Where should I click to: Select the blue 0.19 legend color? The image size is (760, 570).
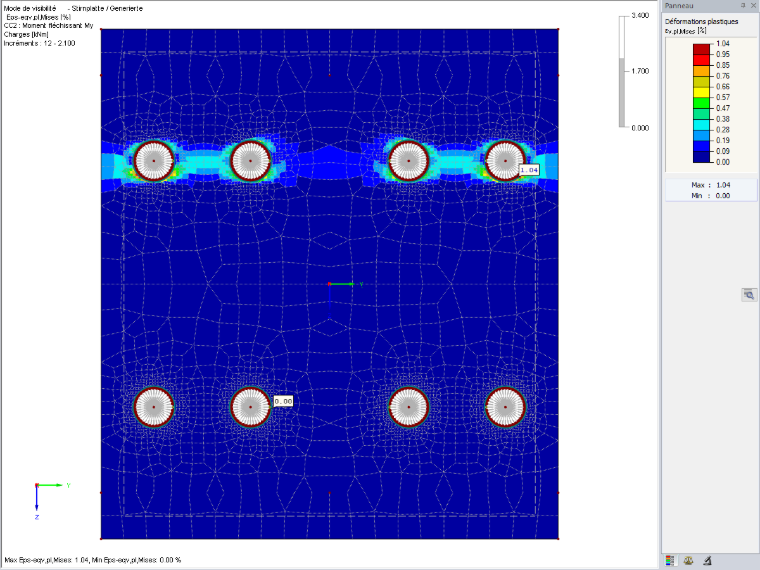pyautogui.click(x=701, y=146)
